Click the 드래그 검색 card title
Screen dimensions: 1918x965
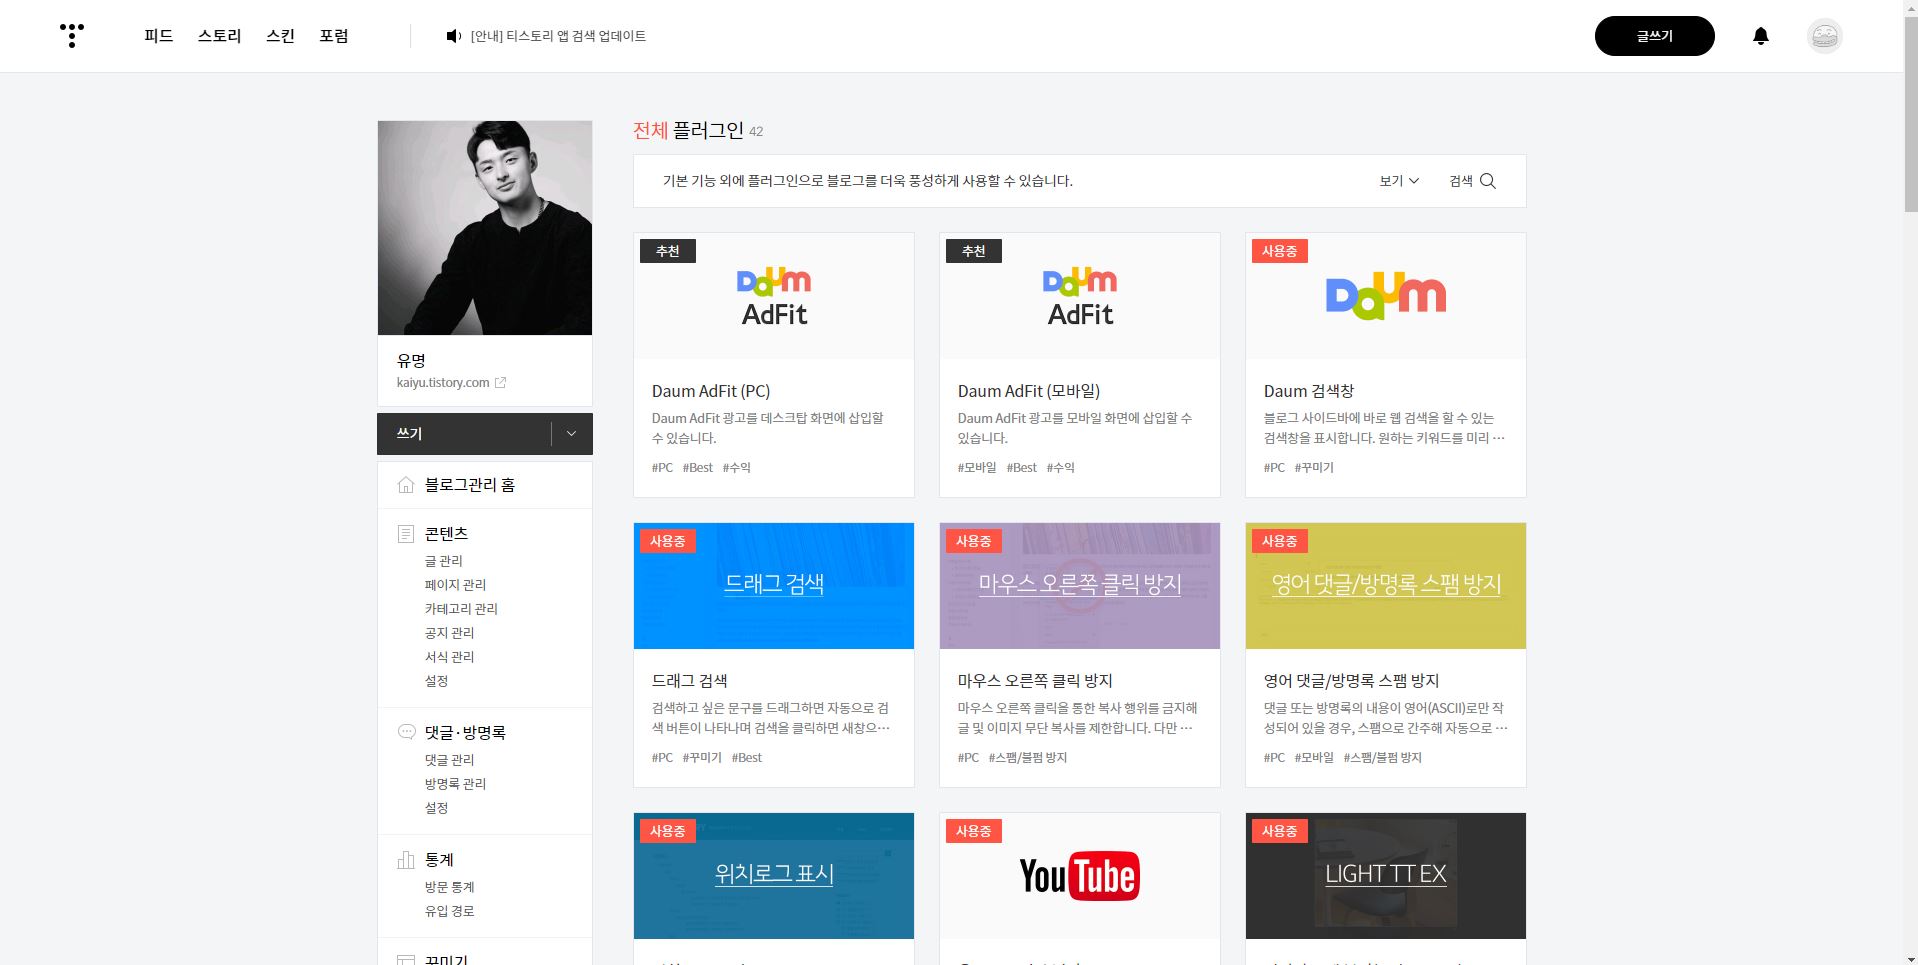[x=690, y=680]
